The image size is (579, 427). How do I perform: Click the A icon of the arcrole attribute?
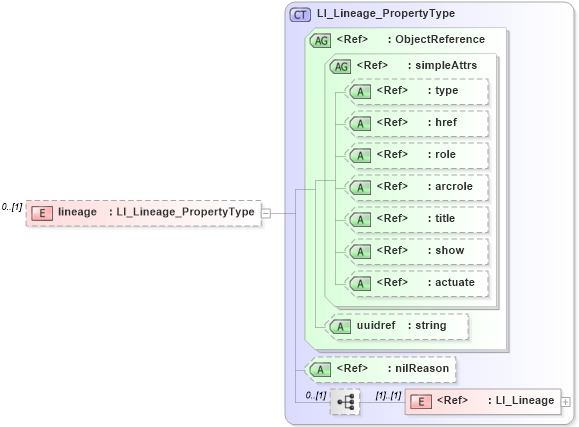click(x=360, y=188)
